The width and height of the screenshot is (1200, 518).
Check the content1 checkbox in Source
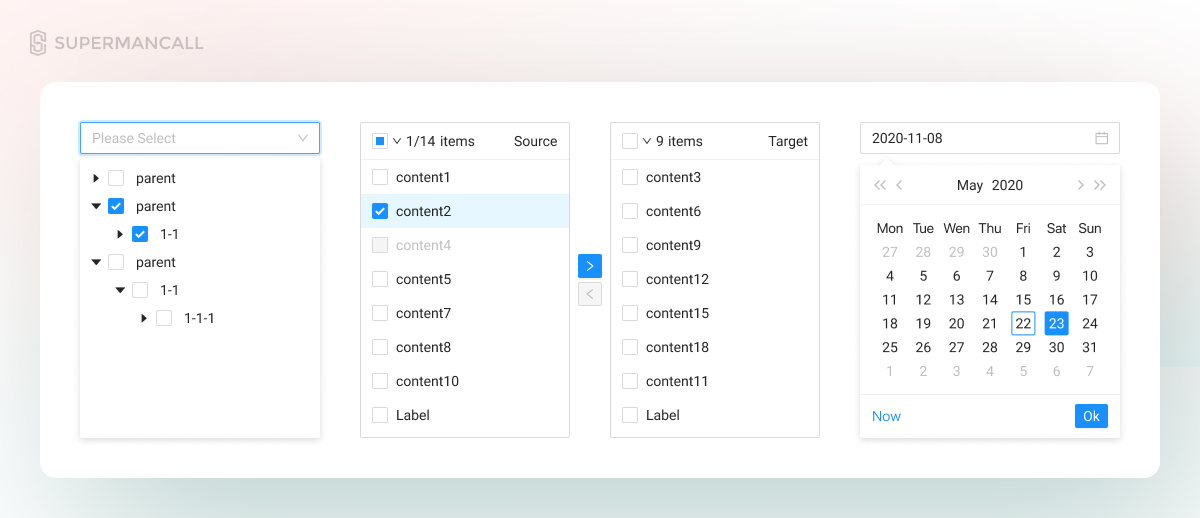(380, 177)
